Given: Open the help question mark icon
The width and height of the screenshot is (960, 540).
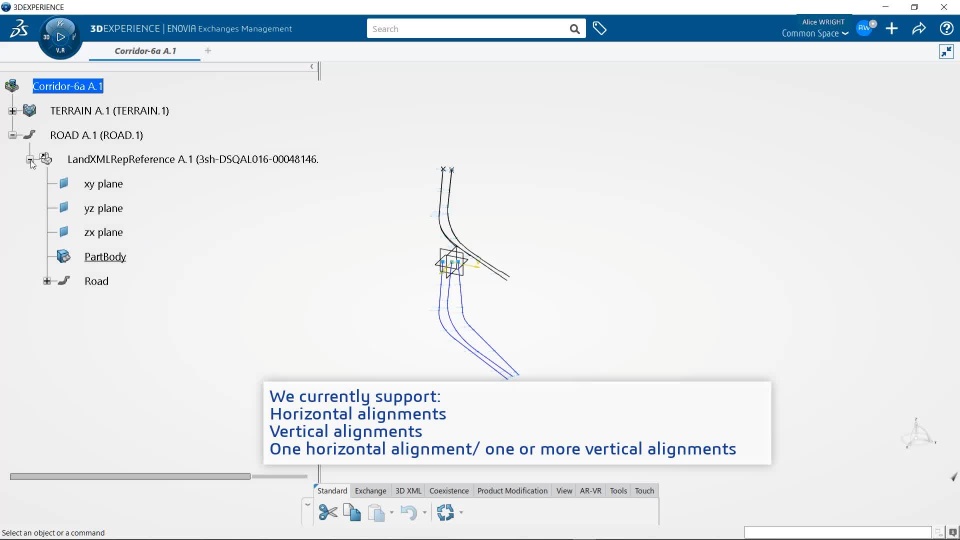Looking at the screenshot, I should 946,28.
